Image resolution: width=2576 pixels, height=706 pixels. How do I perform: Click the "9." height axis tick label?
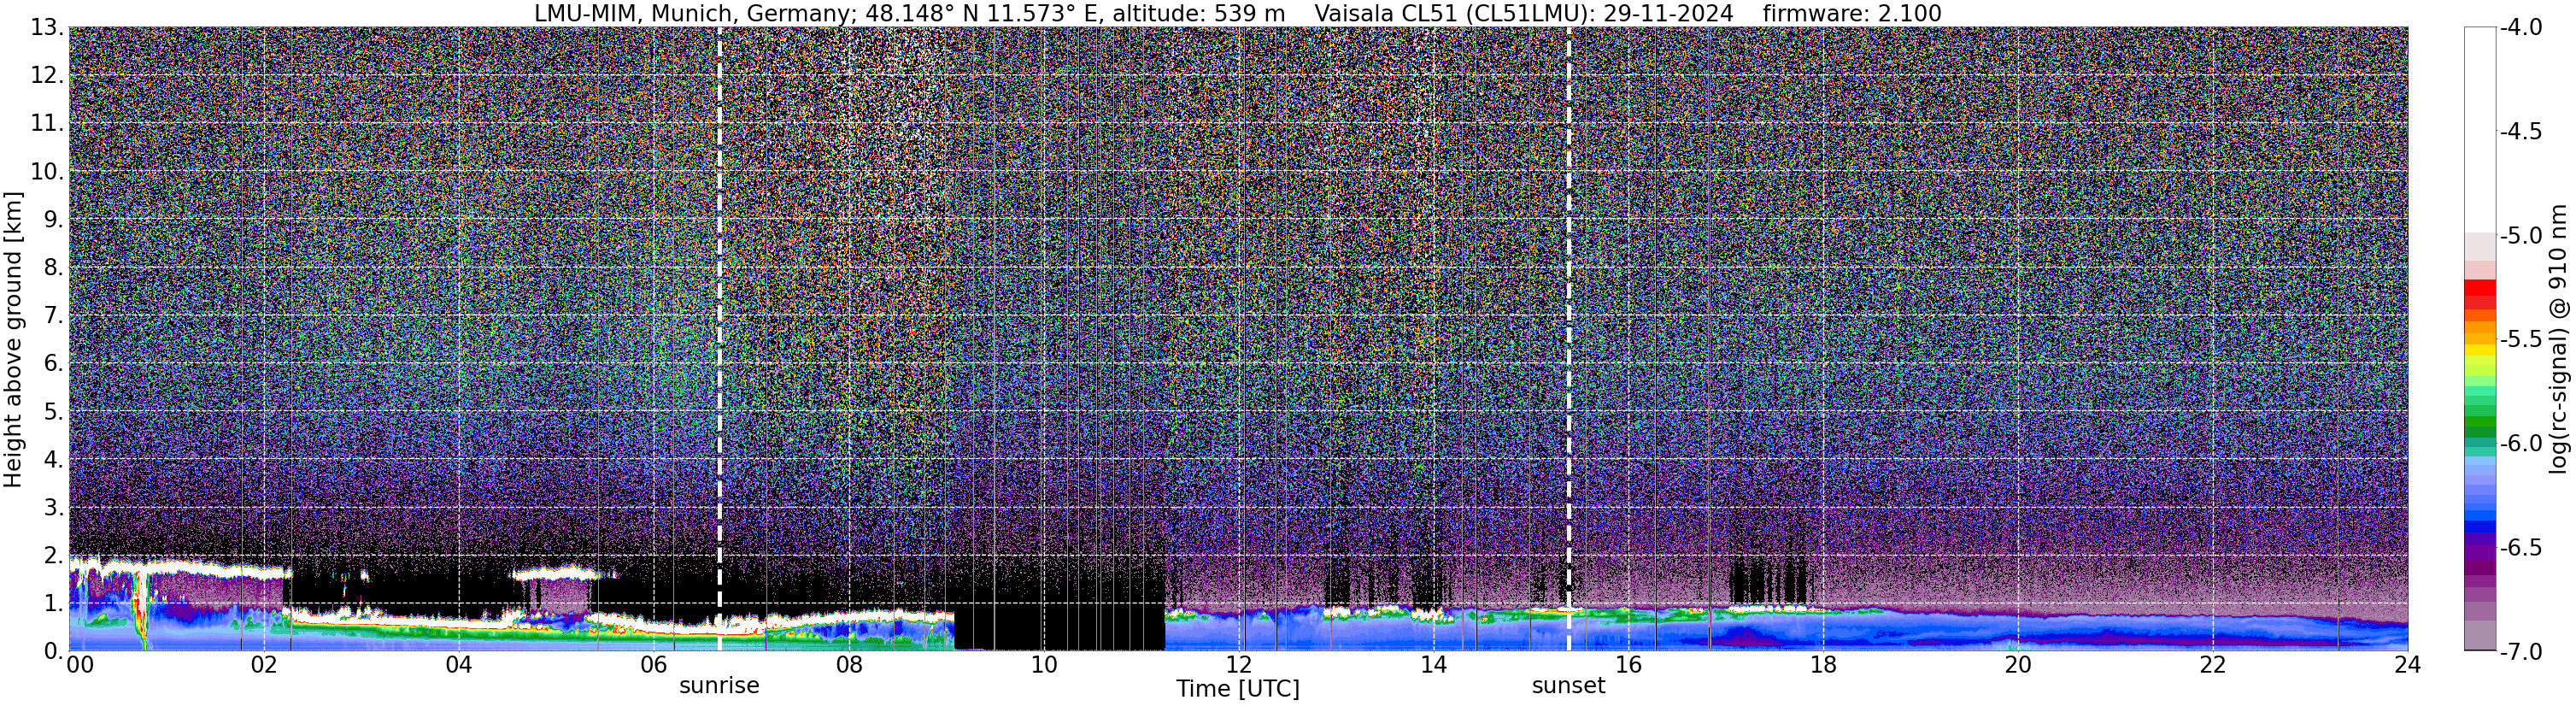(x=54, y=220)
